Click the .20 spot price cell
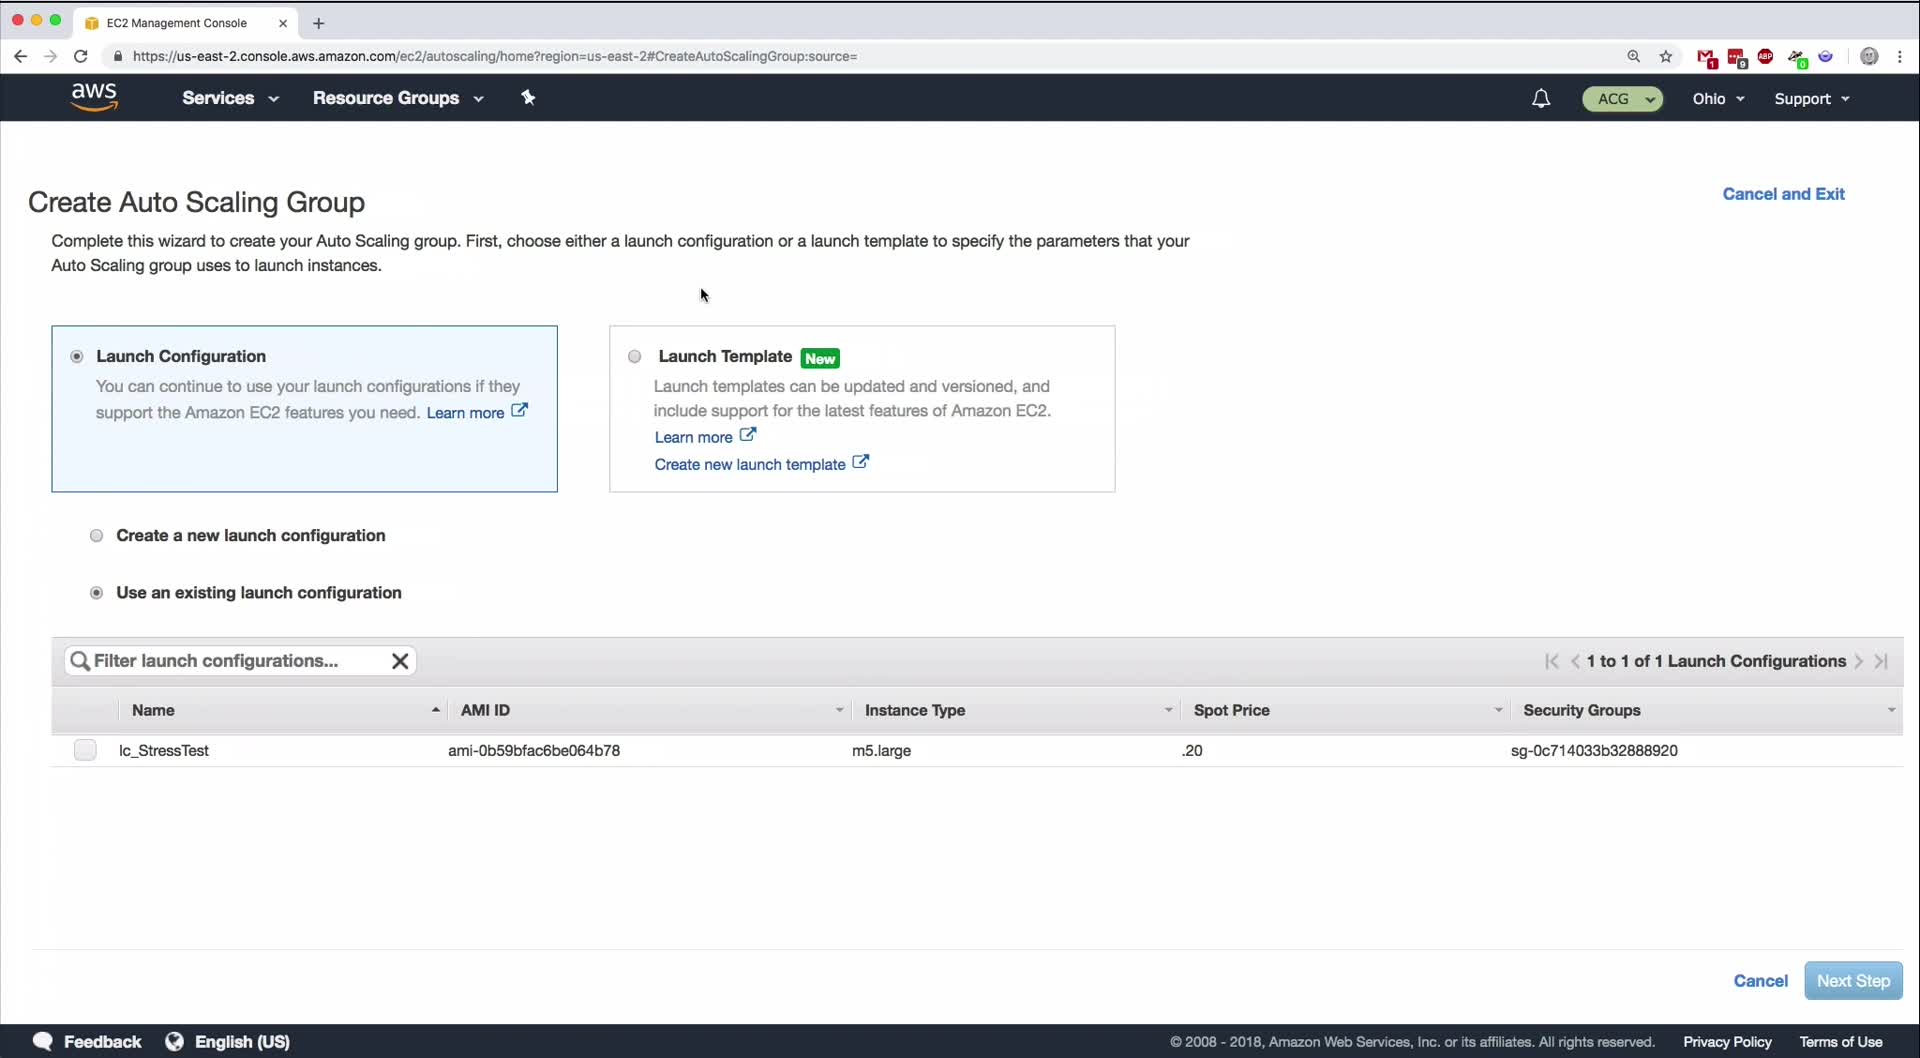 click(1192, 750)
